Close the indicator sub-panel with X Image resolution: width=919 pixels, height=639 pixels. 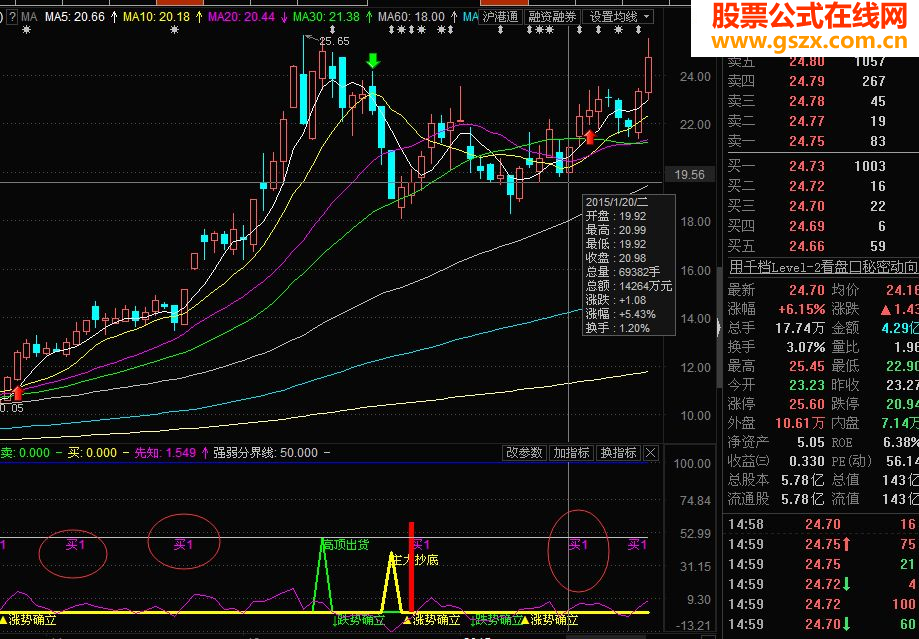click(651, 453)
